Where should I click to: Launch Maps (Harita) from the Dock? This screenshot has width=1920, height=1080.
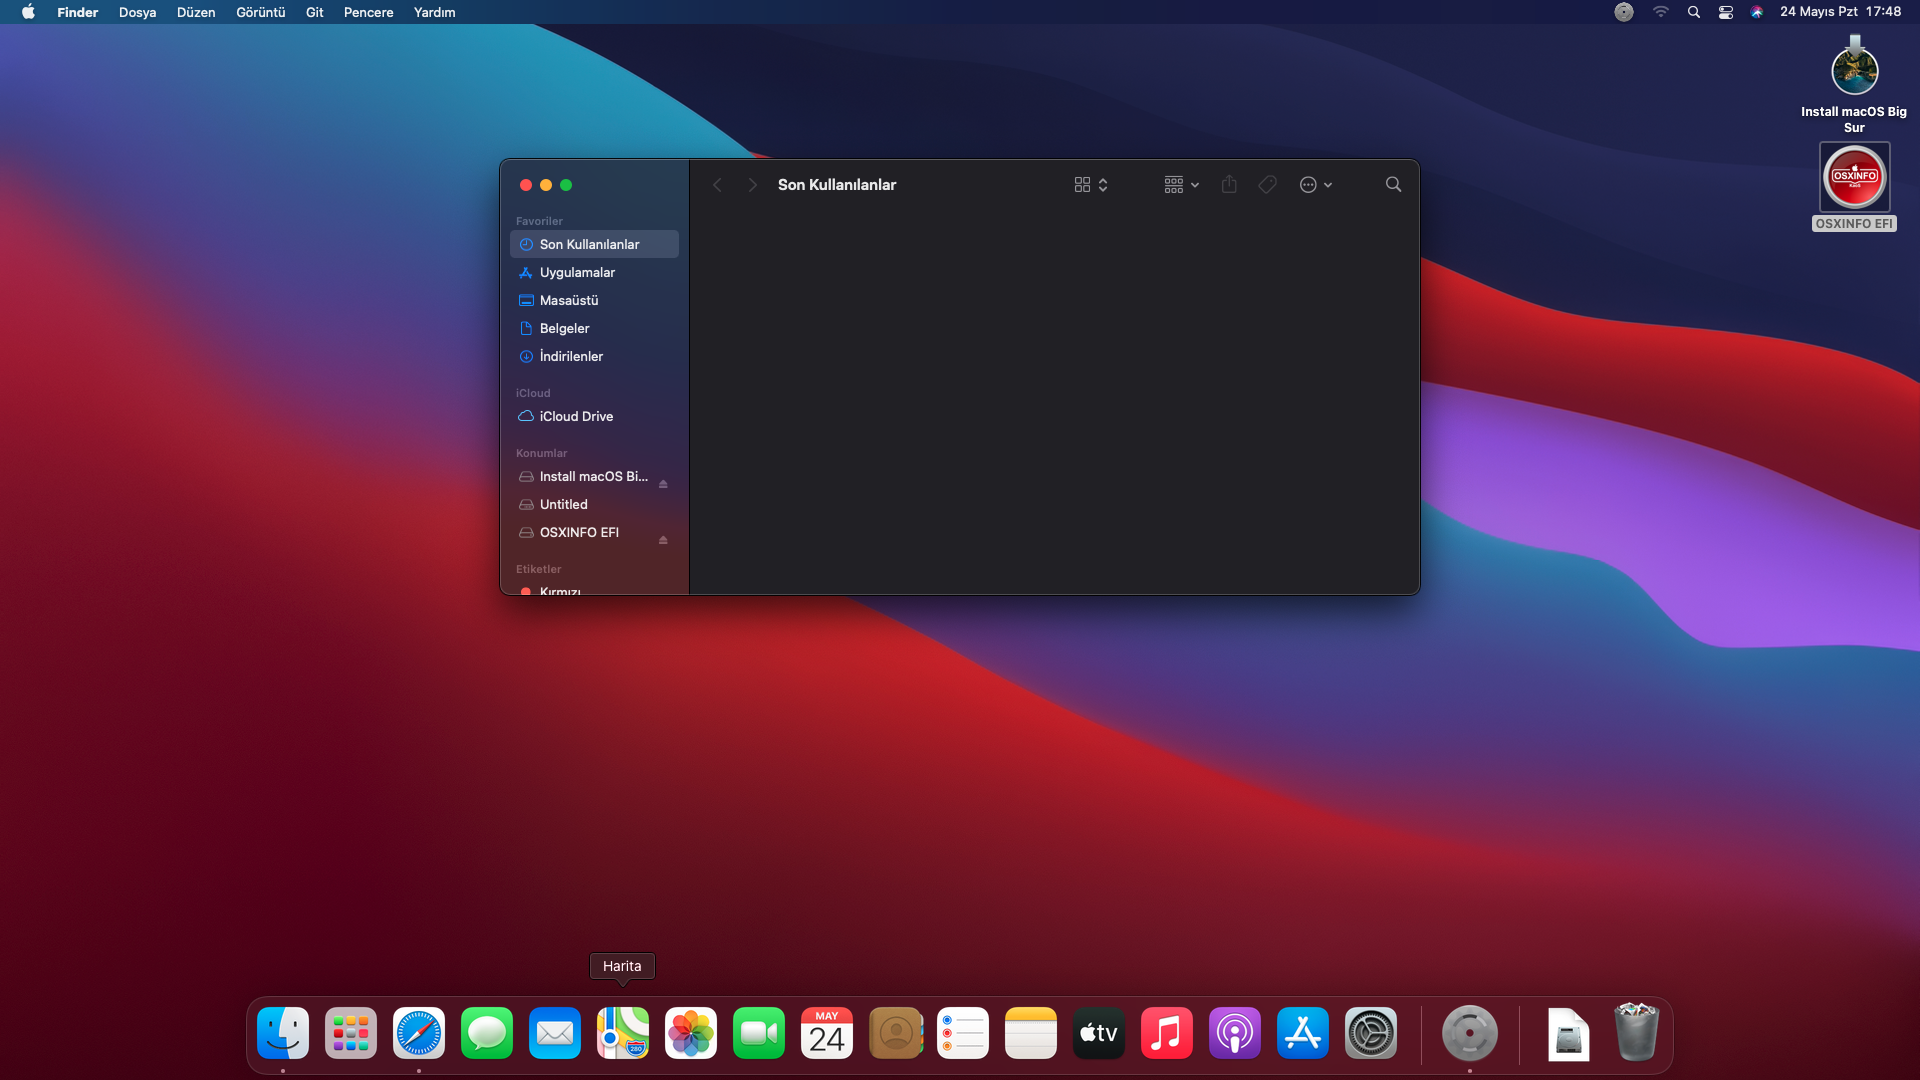[x=623, y=1033]
